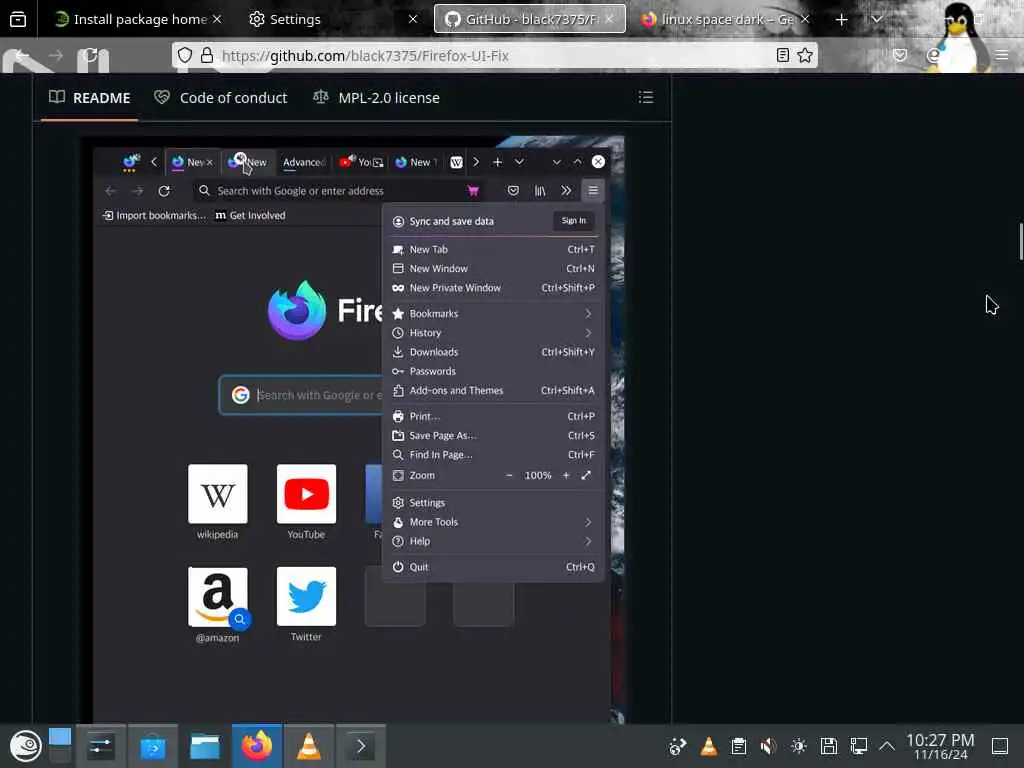Viewport: 1024px width, 768px height.
Task: Open the network connections tray icon
Action: (859, 746)
